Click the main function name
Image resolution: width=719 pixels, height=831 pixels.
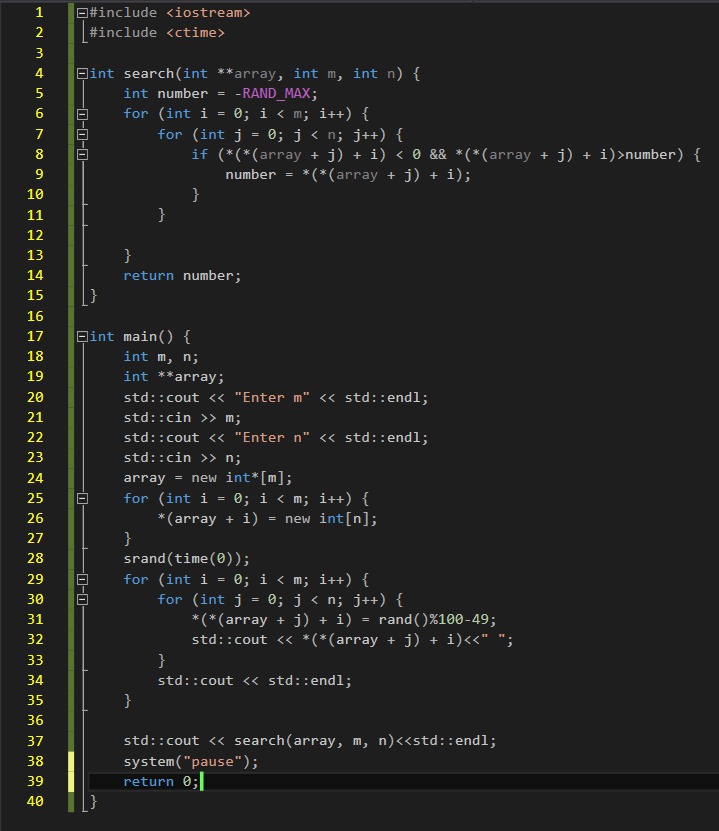click(140, 337)
